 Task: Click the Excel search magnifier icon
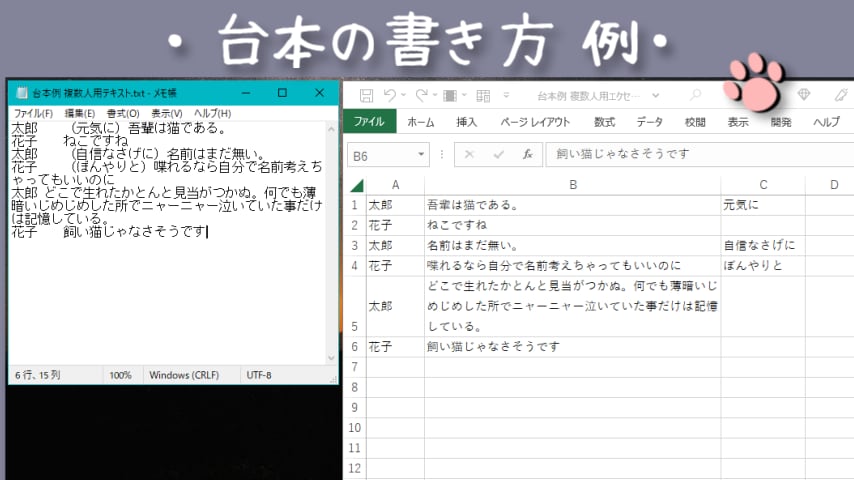click(x=696, y=95)
